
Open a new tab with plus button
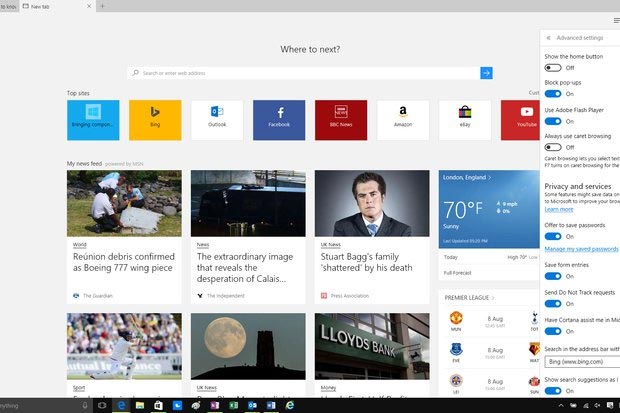click(102, 6)
